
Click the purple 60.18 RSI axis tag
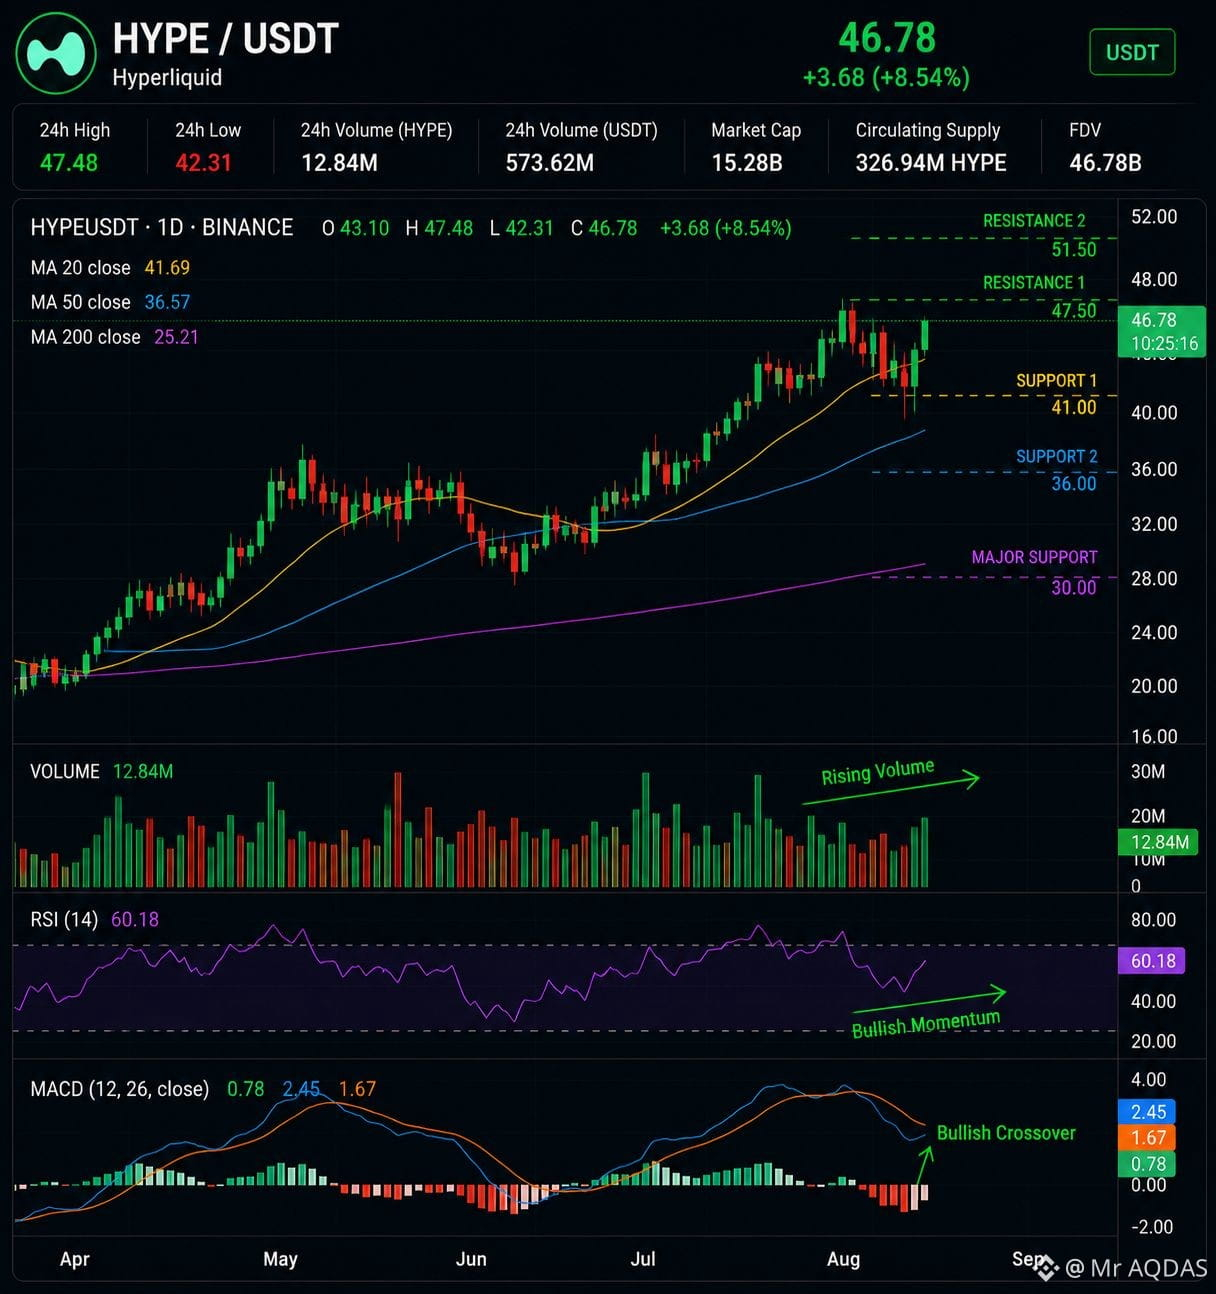(1152, 961)
